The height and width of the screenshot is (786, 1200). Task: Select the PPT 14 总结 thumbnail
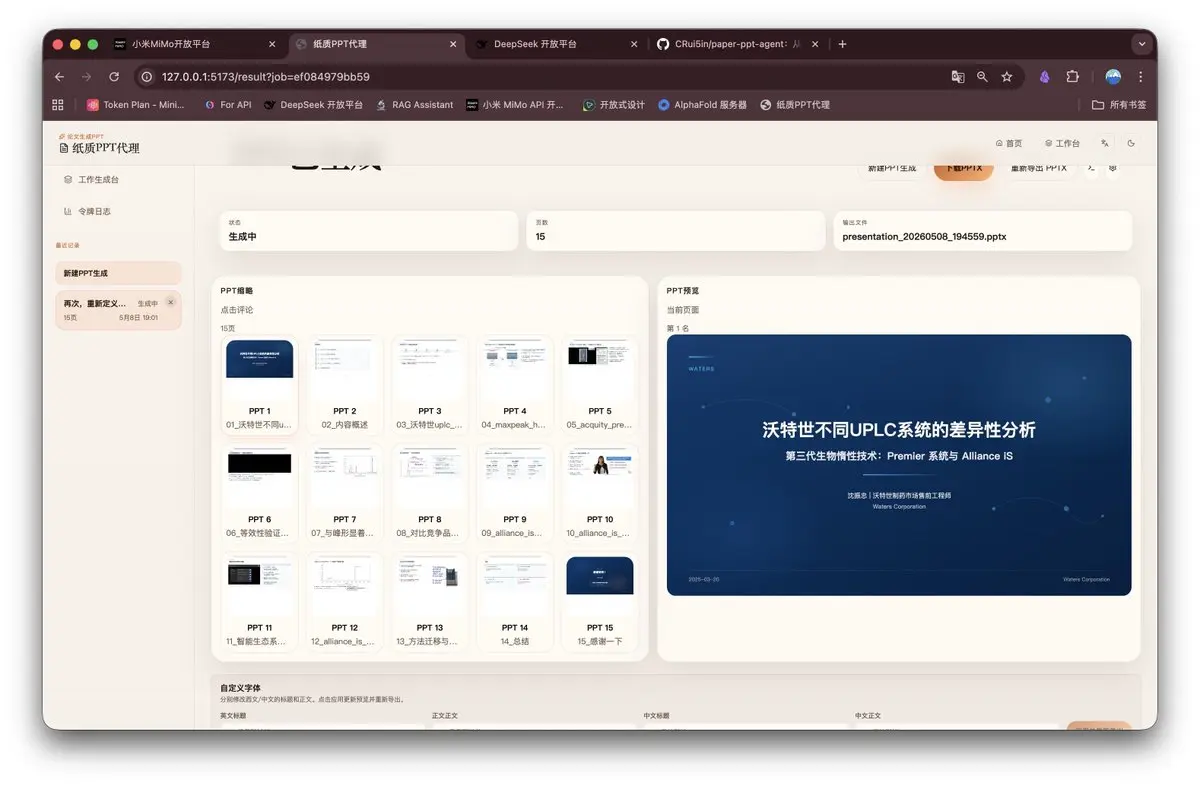[x=515, y=604]
